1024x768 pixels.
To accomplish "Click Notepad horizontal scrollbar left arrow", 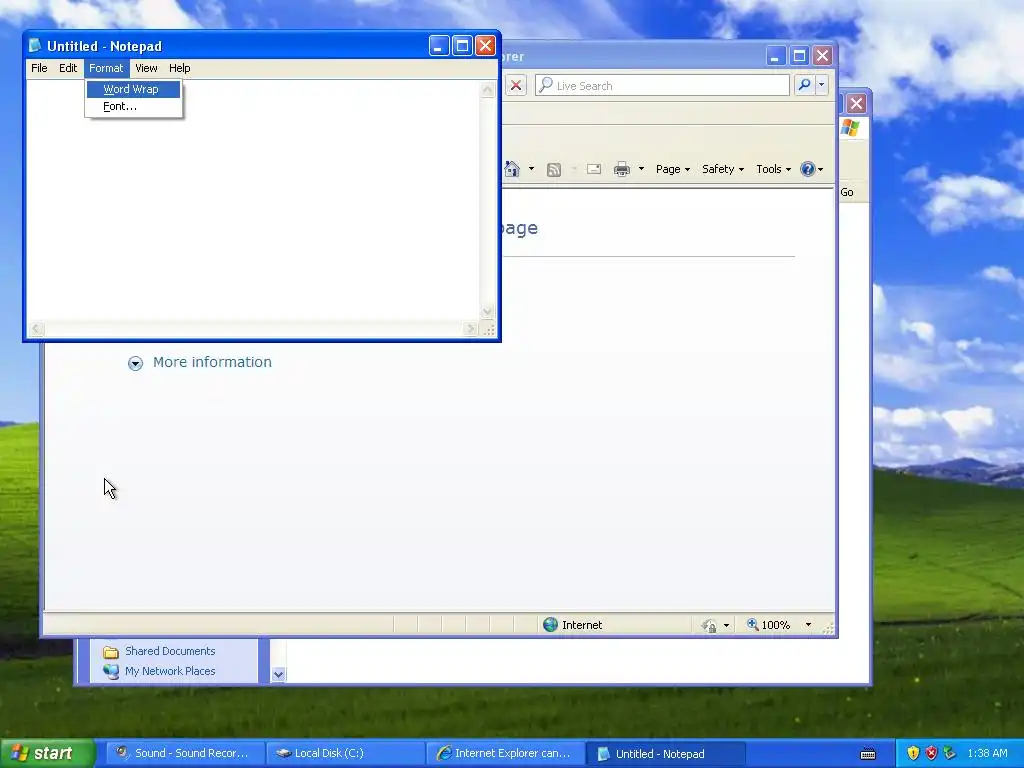I will tap(37, 329).
